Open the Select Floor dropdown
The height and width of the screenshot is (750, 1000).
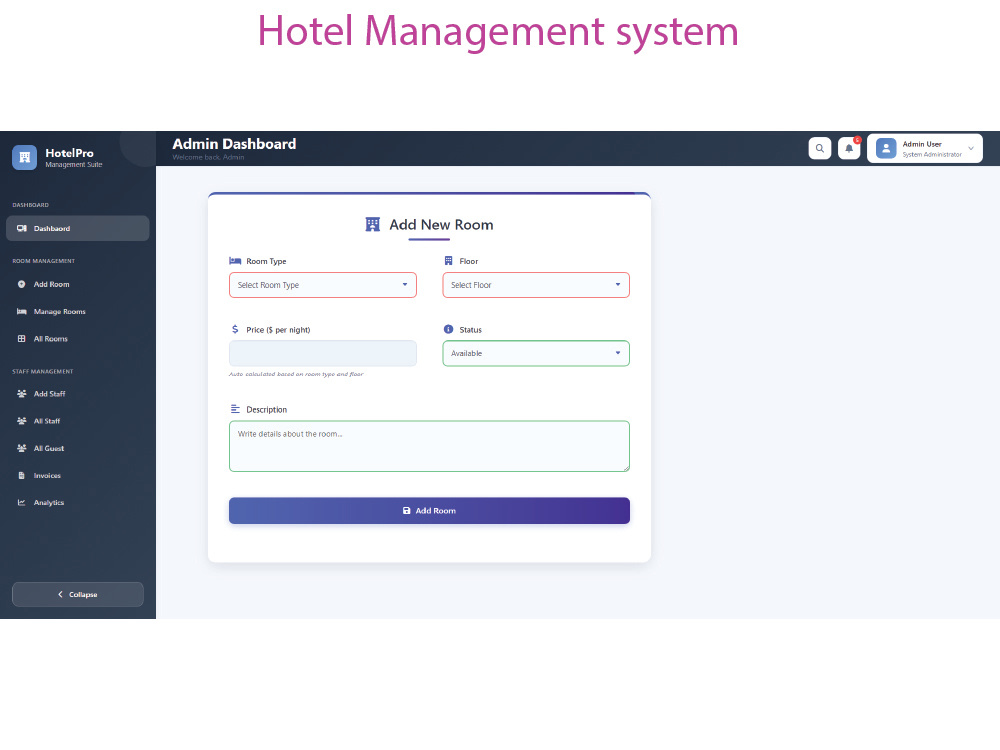[536, 285]
